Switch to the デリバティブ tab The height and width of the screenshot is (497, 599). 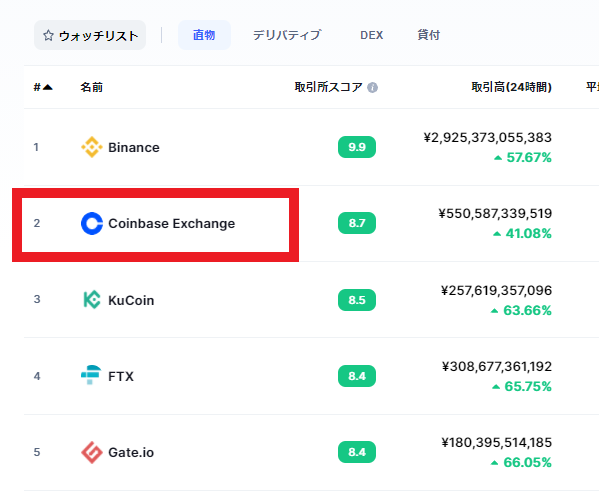coord(287,35)
